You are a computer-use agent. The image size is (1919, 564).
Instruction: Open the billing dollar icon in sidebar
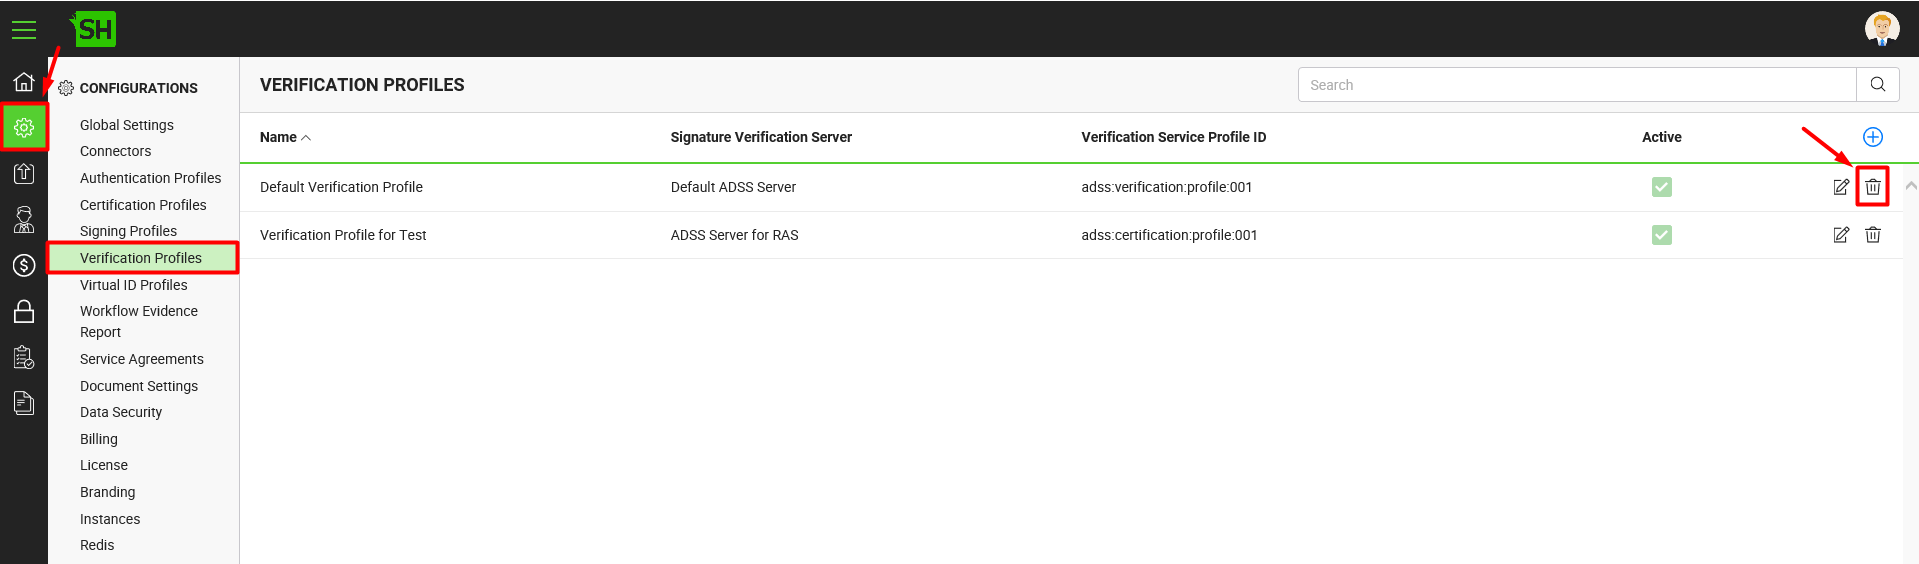coord(24,265)
